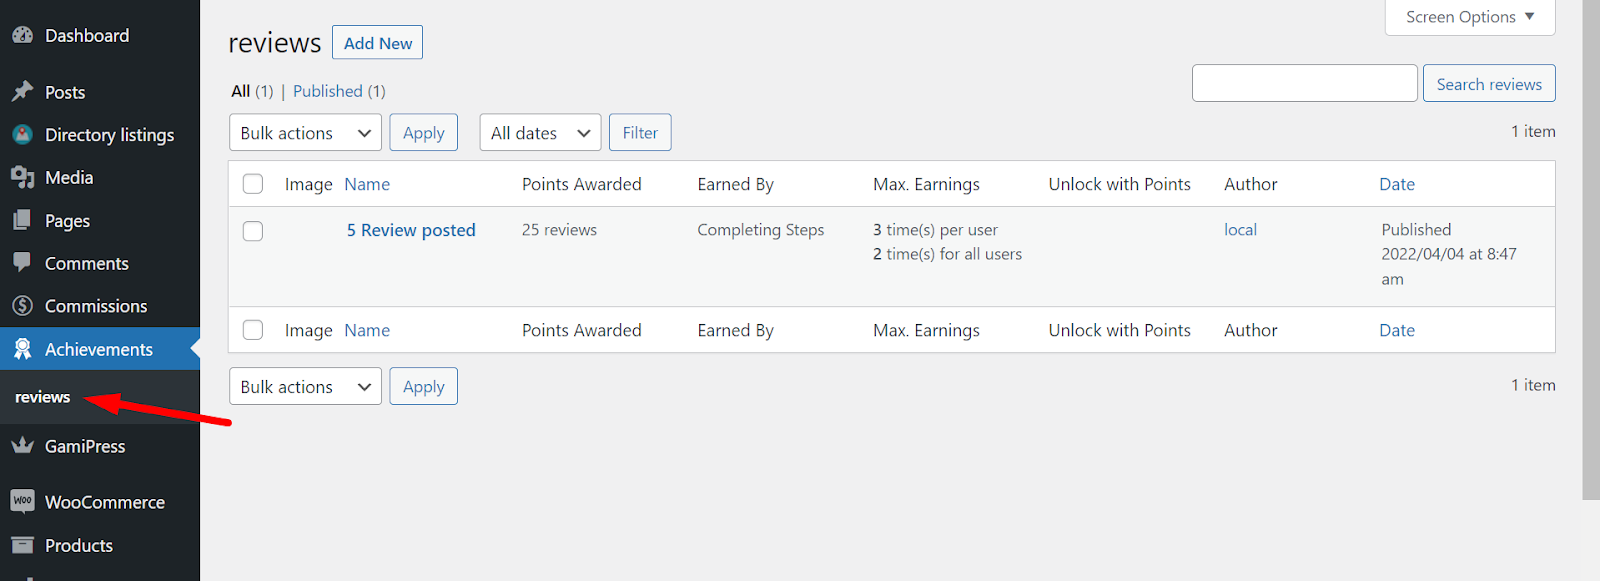Click the GamiPress crown icon

pos(22,446)
